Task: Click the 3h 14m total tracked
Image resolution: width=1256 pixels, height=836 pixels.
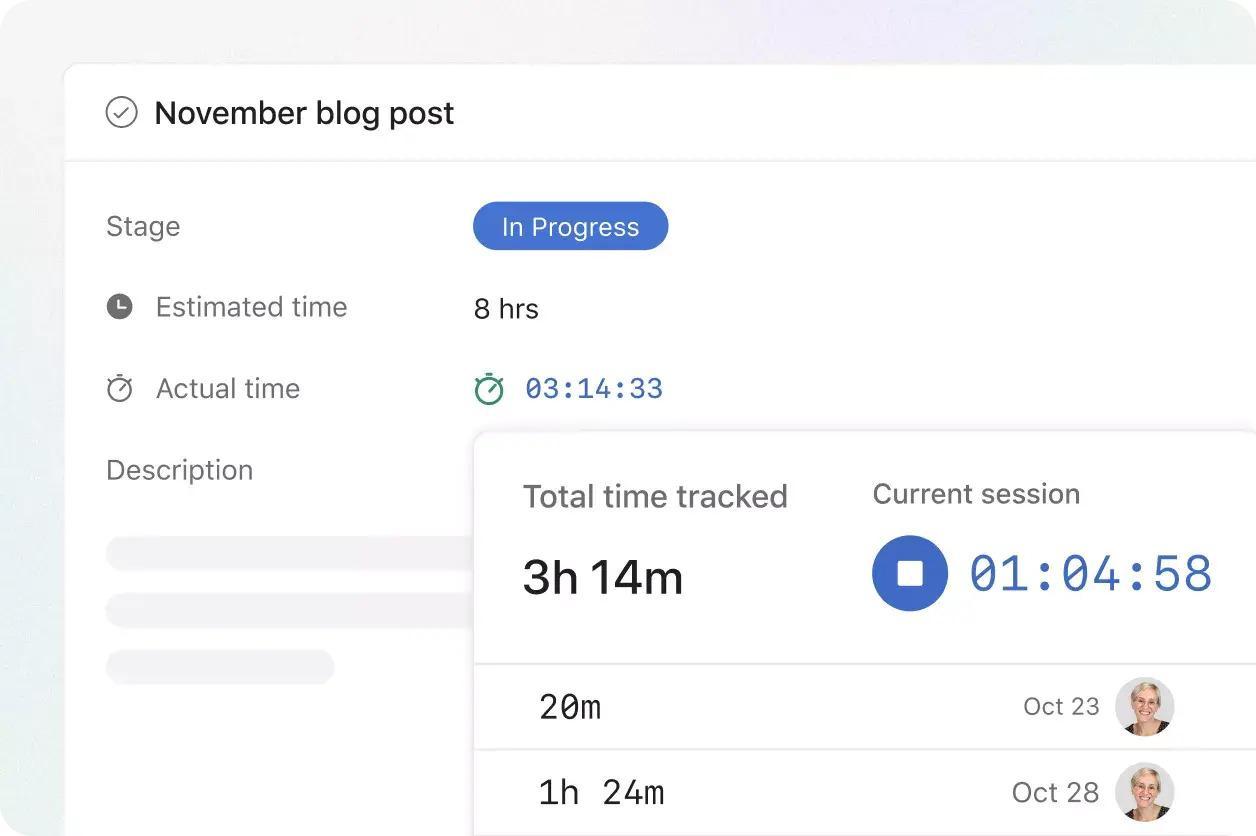Action: point(603,578)
